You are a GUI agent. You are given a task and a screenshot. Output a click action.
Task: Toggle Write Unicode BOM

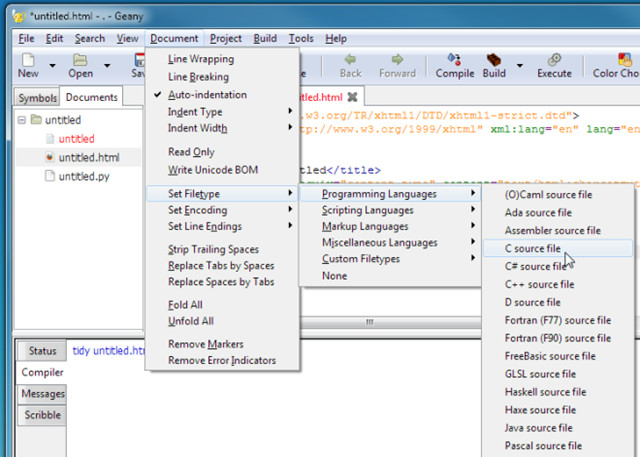(222, 170)
